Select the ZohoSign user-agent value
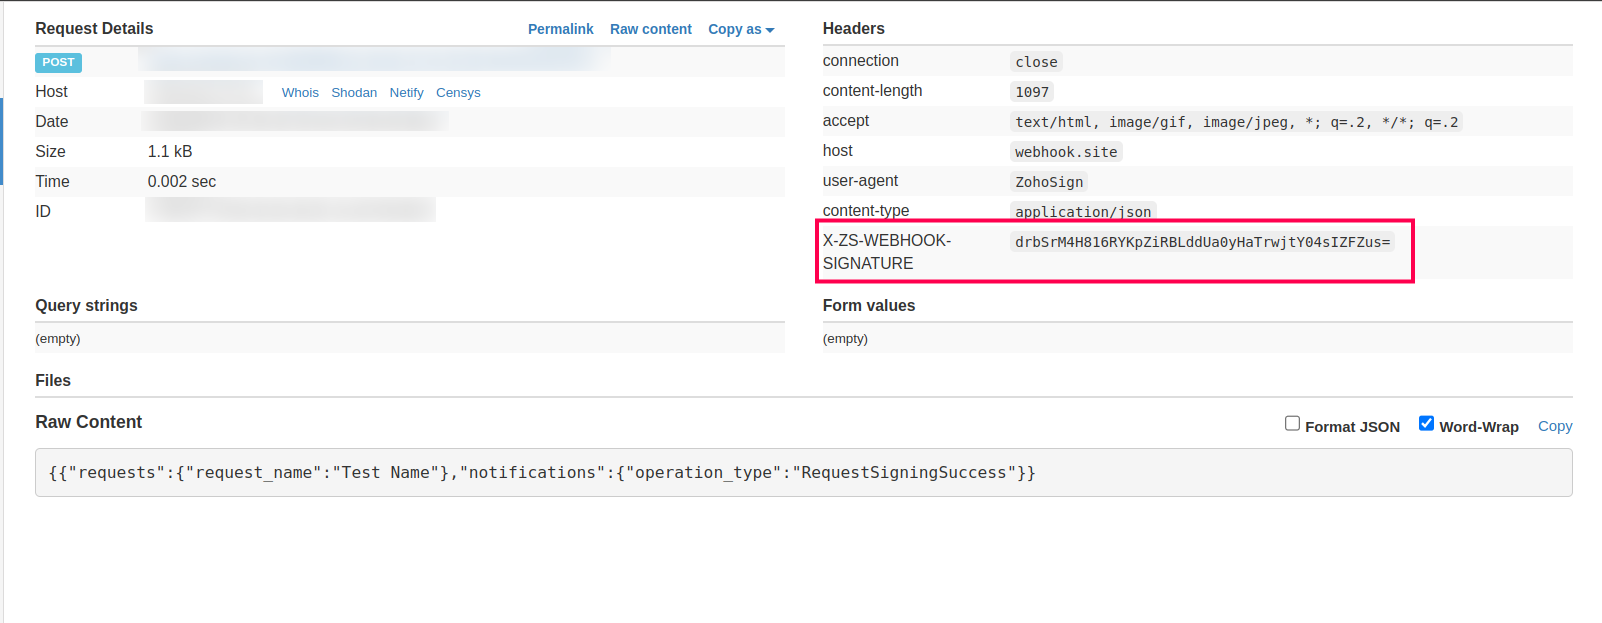The height and width of the screenshot is (623, 1602). tap(1049, 182)
